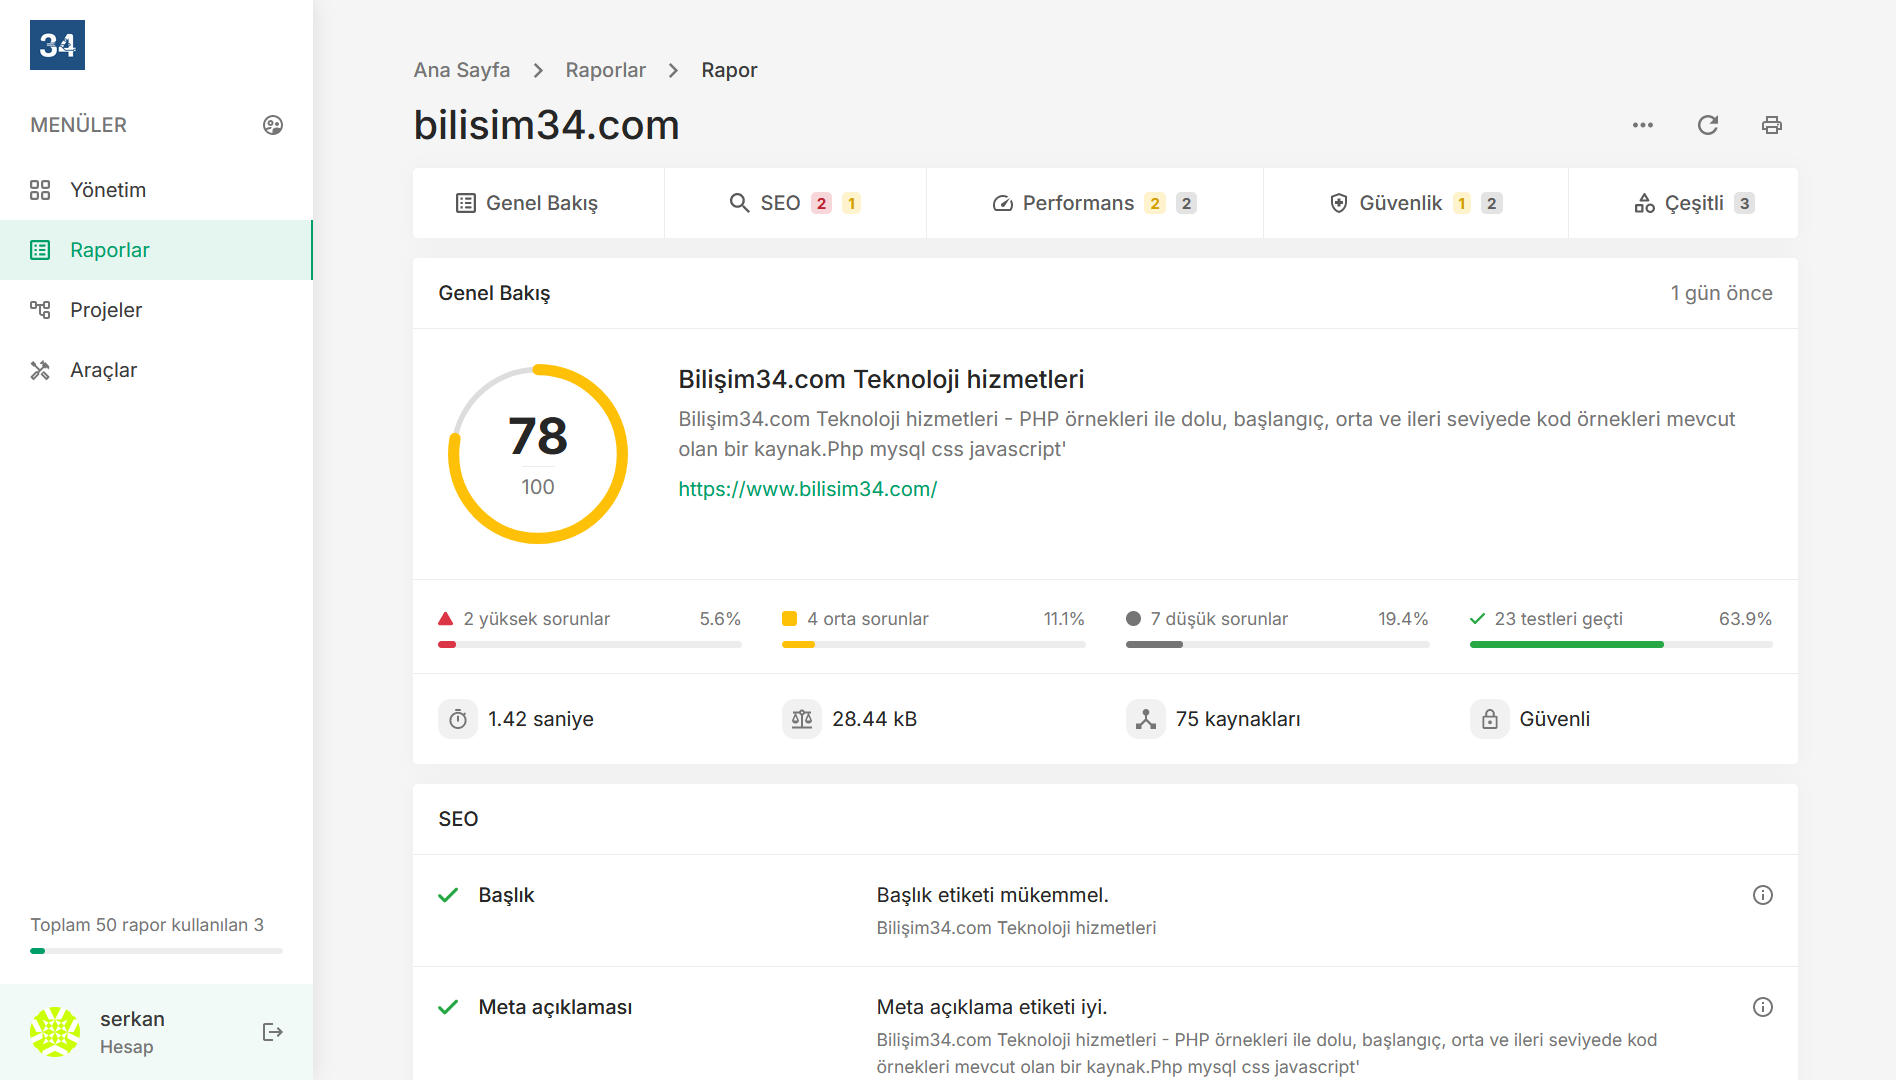Screen dimensions: 1896x1080
Task: Click '2 yüksek sorunlar' text
Action: [x=536, y=619]
